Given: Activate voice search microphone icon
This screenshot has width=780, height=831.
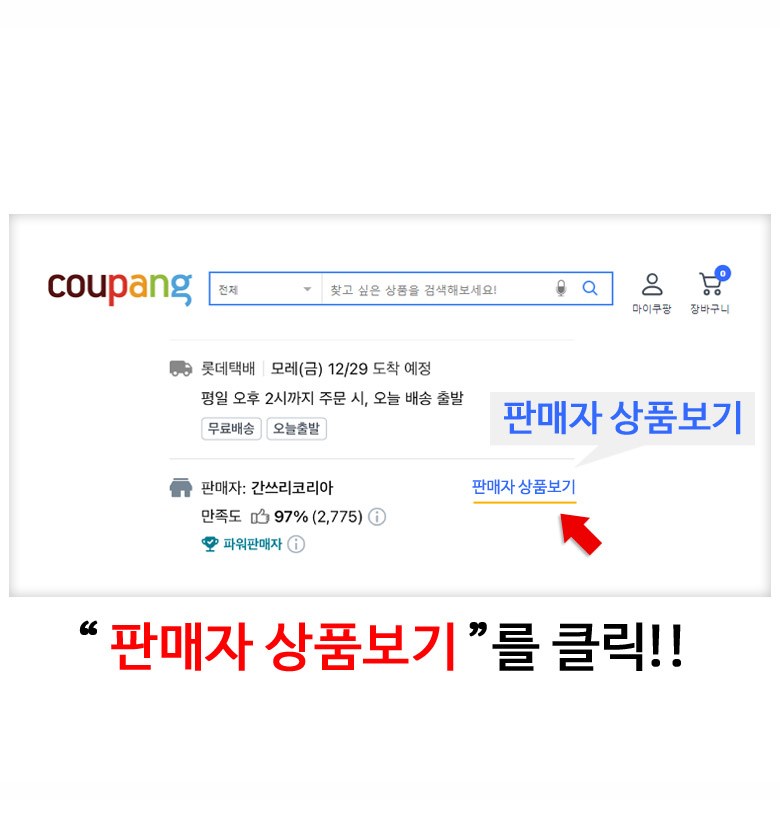Looking at the screenshot, I should pyautogui.click(x=561, y=288).
